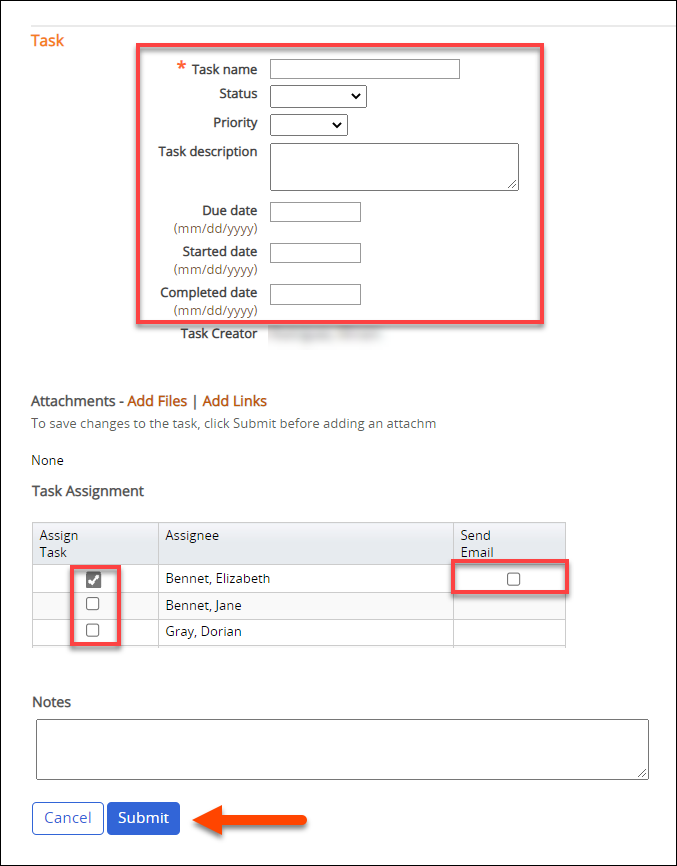Submit the task form
Image resolution: width=677 pixels, height=866 pixels.
144,818
